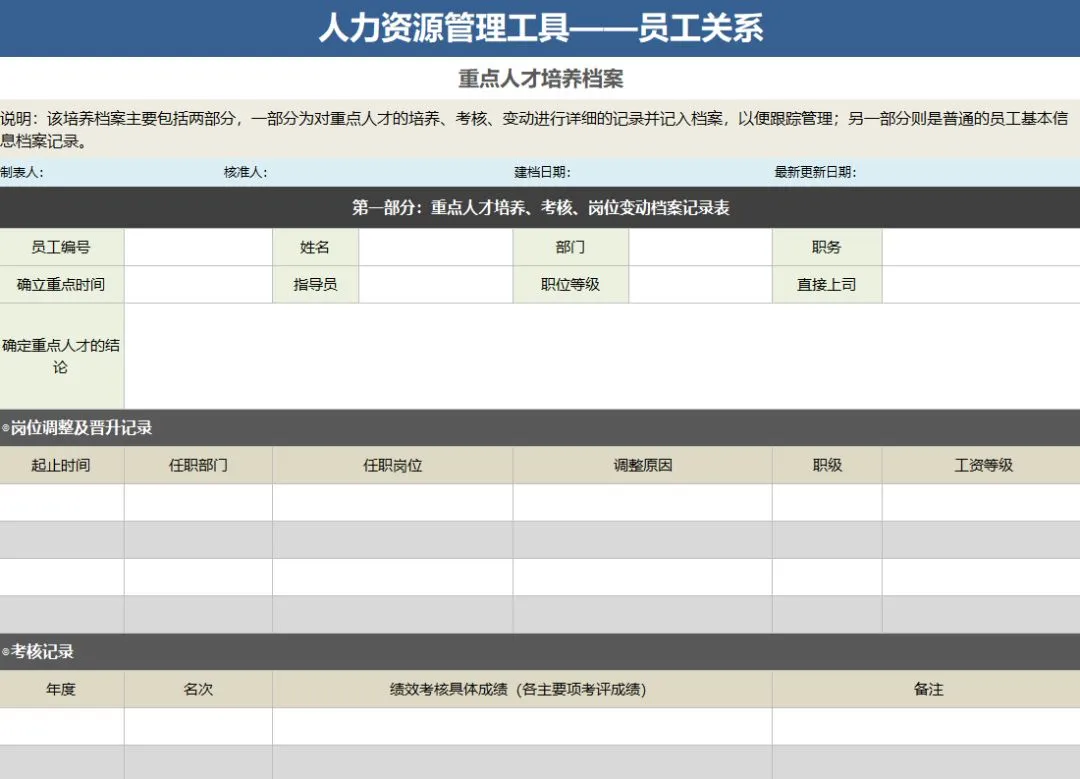1080x779 pixels.
Task: Click the empty field beside 部门
Action: click(x=700, y=247)
